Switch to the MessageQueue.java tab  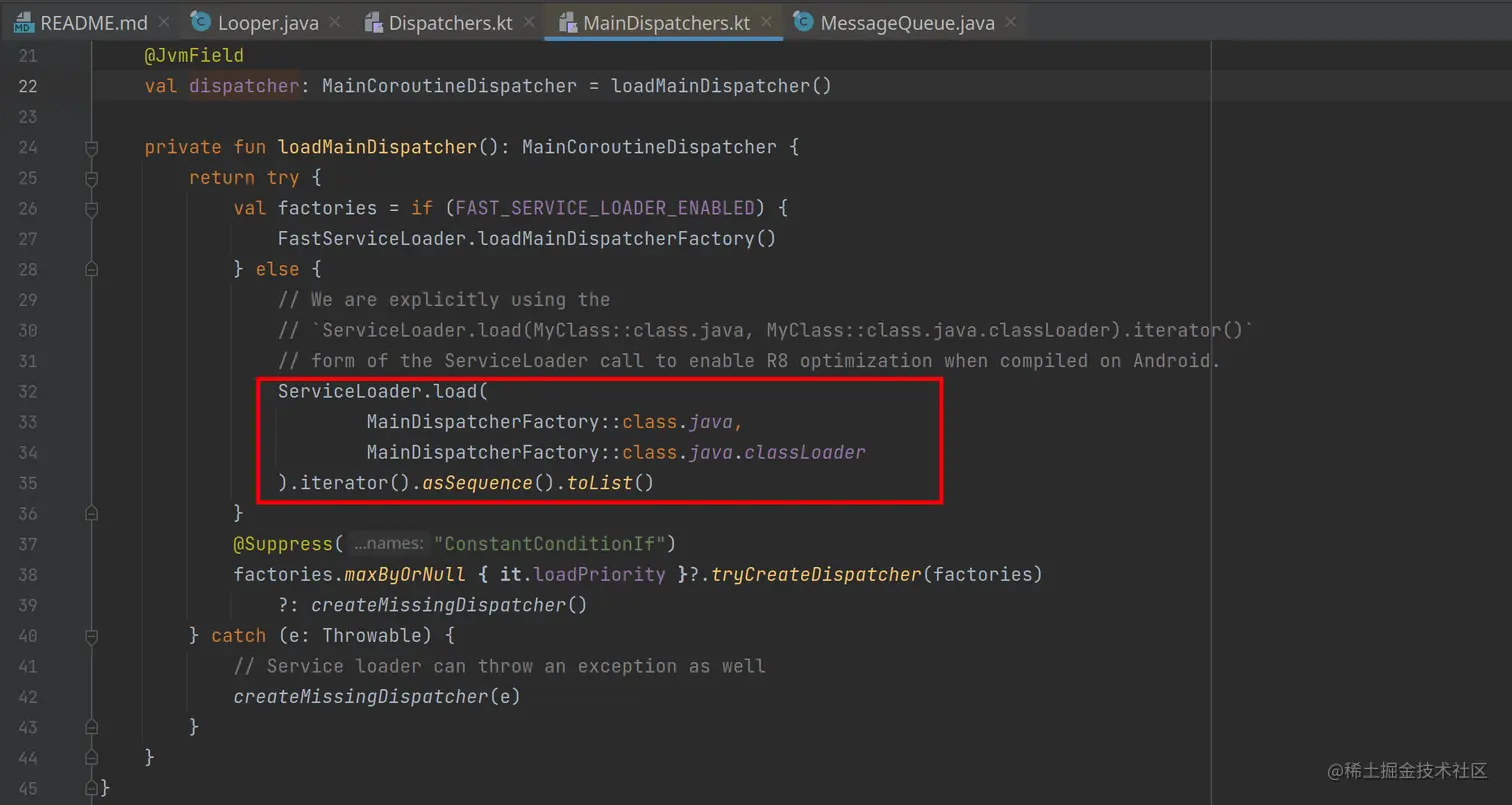[x=907, y=22]
